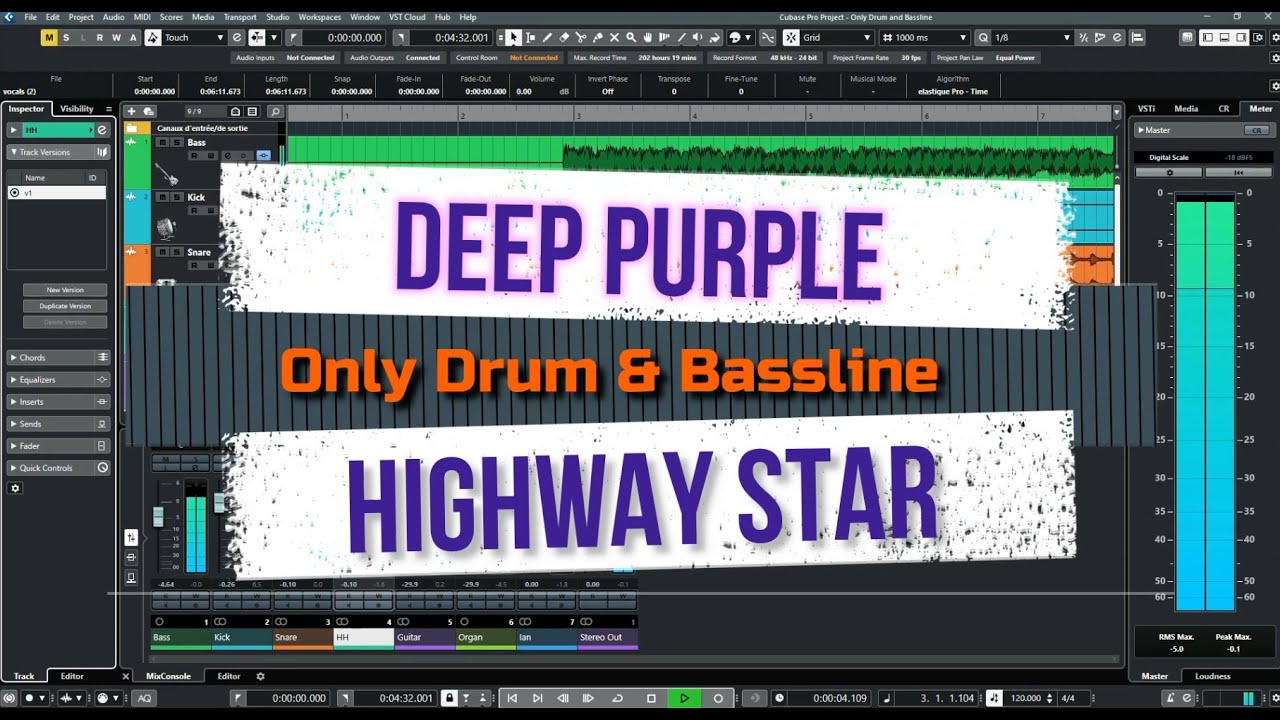
Task: Enable Write automation on Bass track
Action: pyautogui.click(x=209, y=156)
